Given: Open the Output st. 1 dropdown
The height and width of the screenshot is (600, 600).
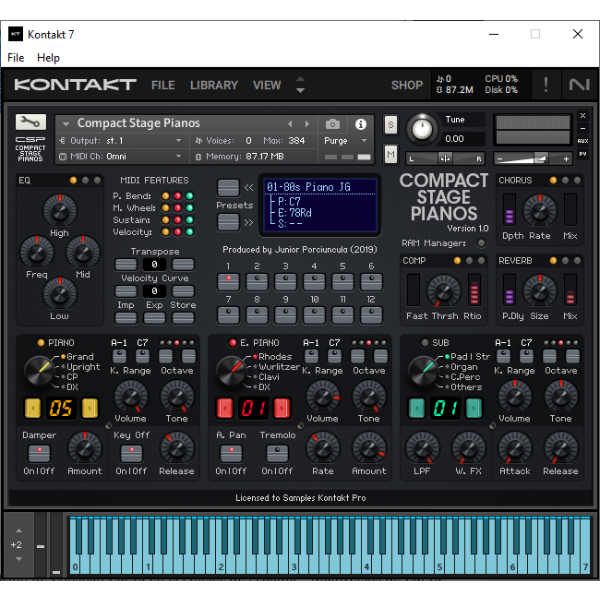Looking at the screenshot, I should 178,140.
